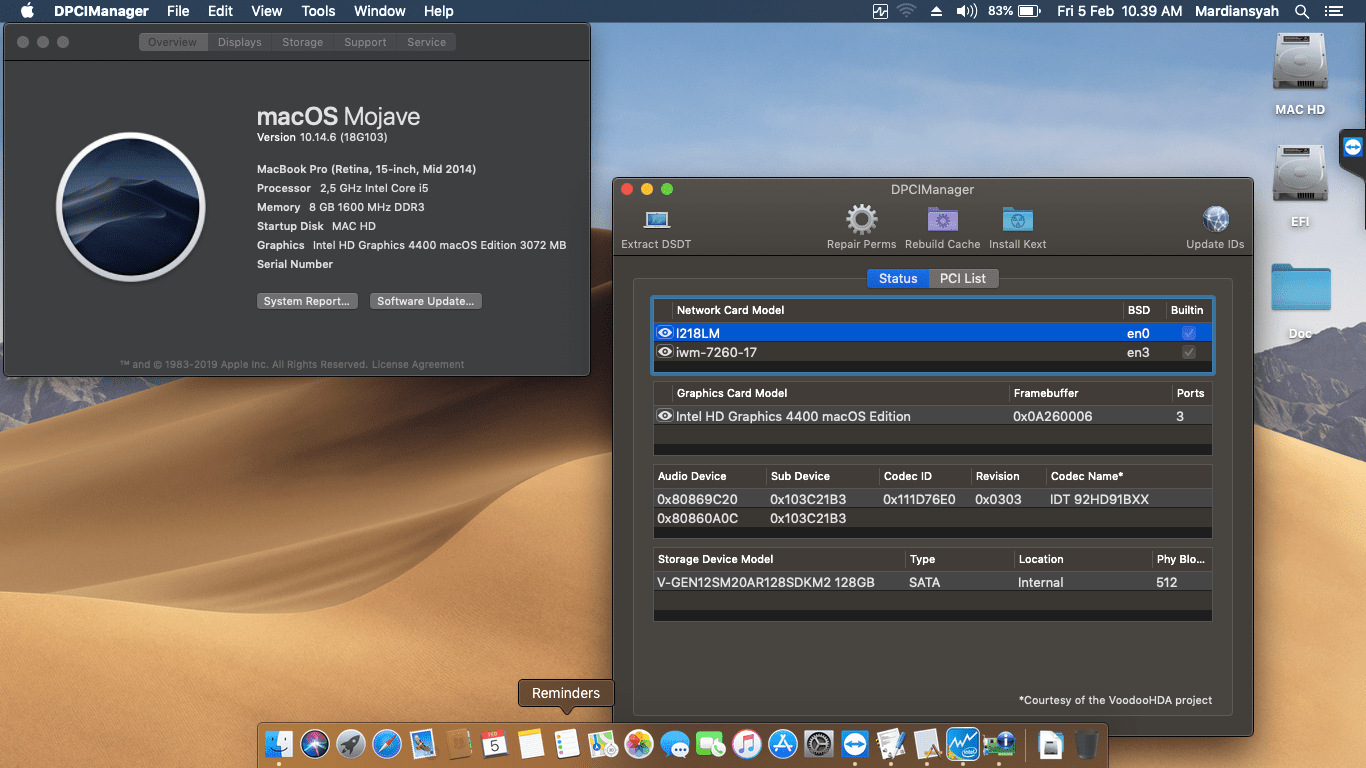1366x768 pixels.
Task: Click the Mardiansyah user name in menu bar
Action: click(x=1237, y=11)
